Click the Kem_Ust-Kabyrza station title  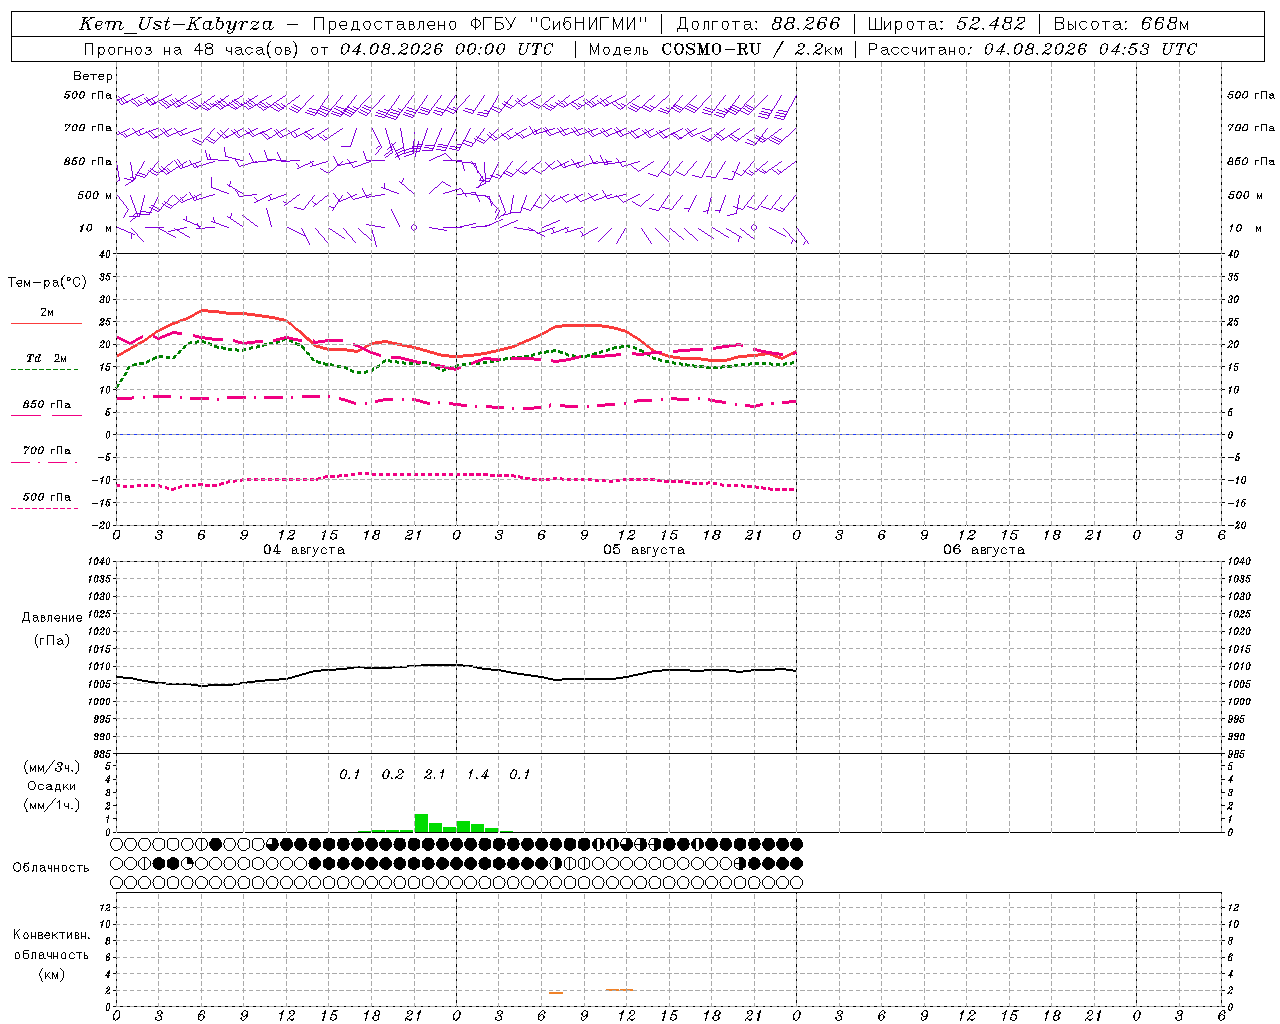pos(175,24)
